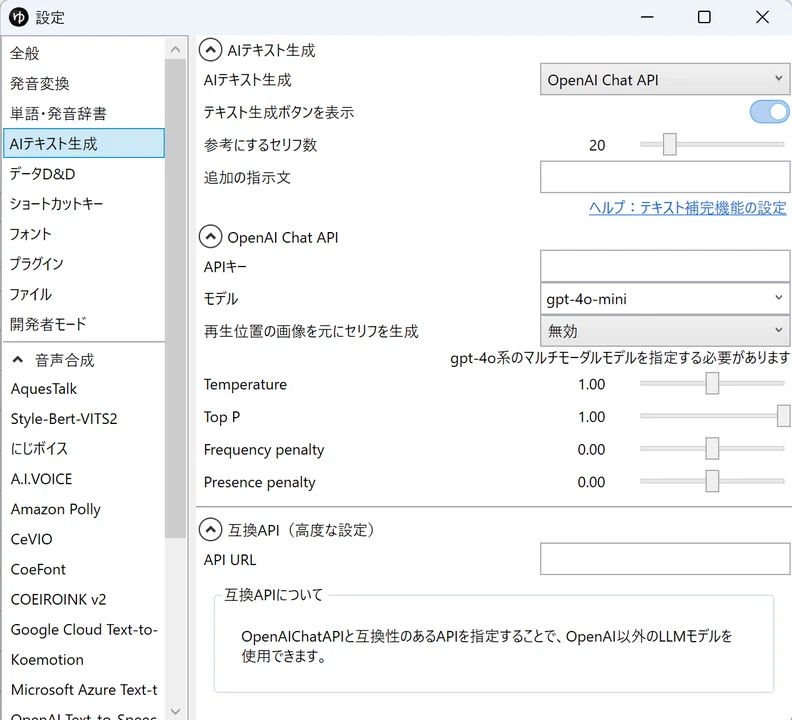This screenshot has width=792, height=720.
Task: Click sidebar scrollbar down arrow
Action: [175, 711]
